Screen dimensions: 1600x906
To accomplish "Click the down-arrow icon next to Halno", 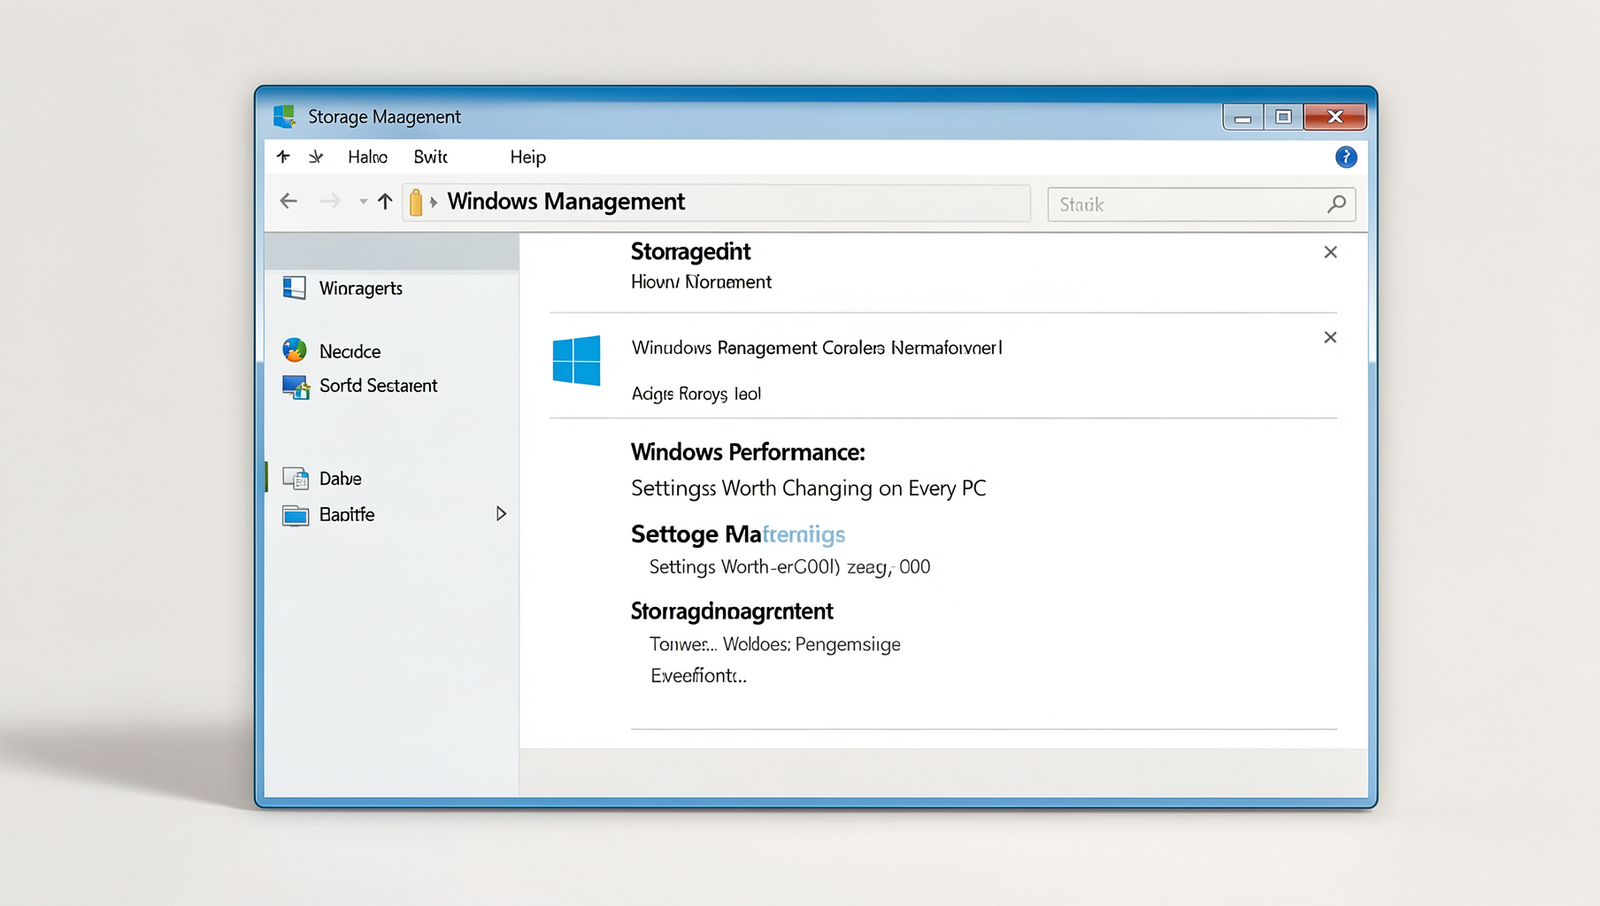I will point(316,157).
